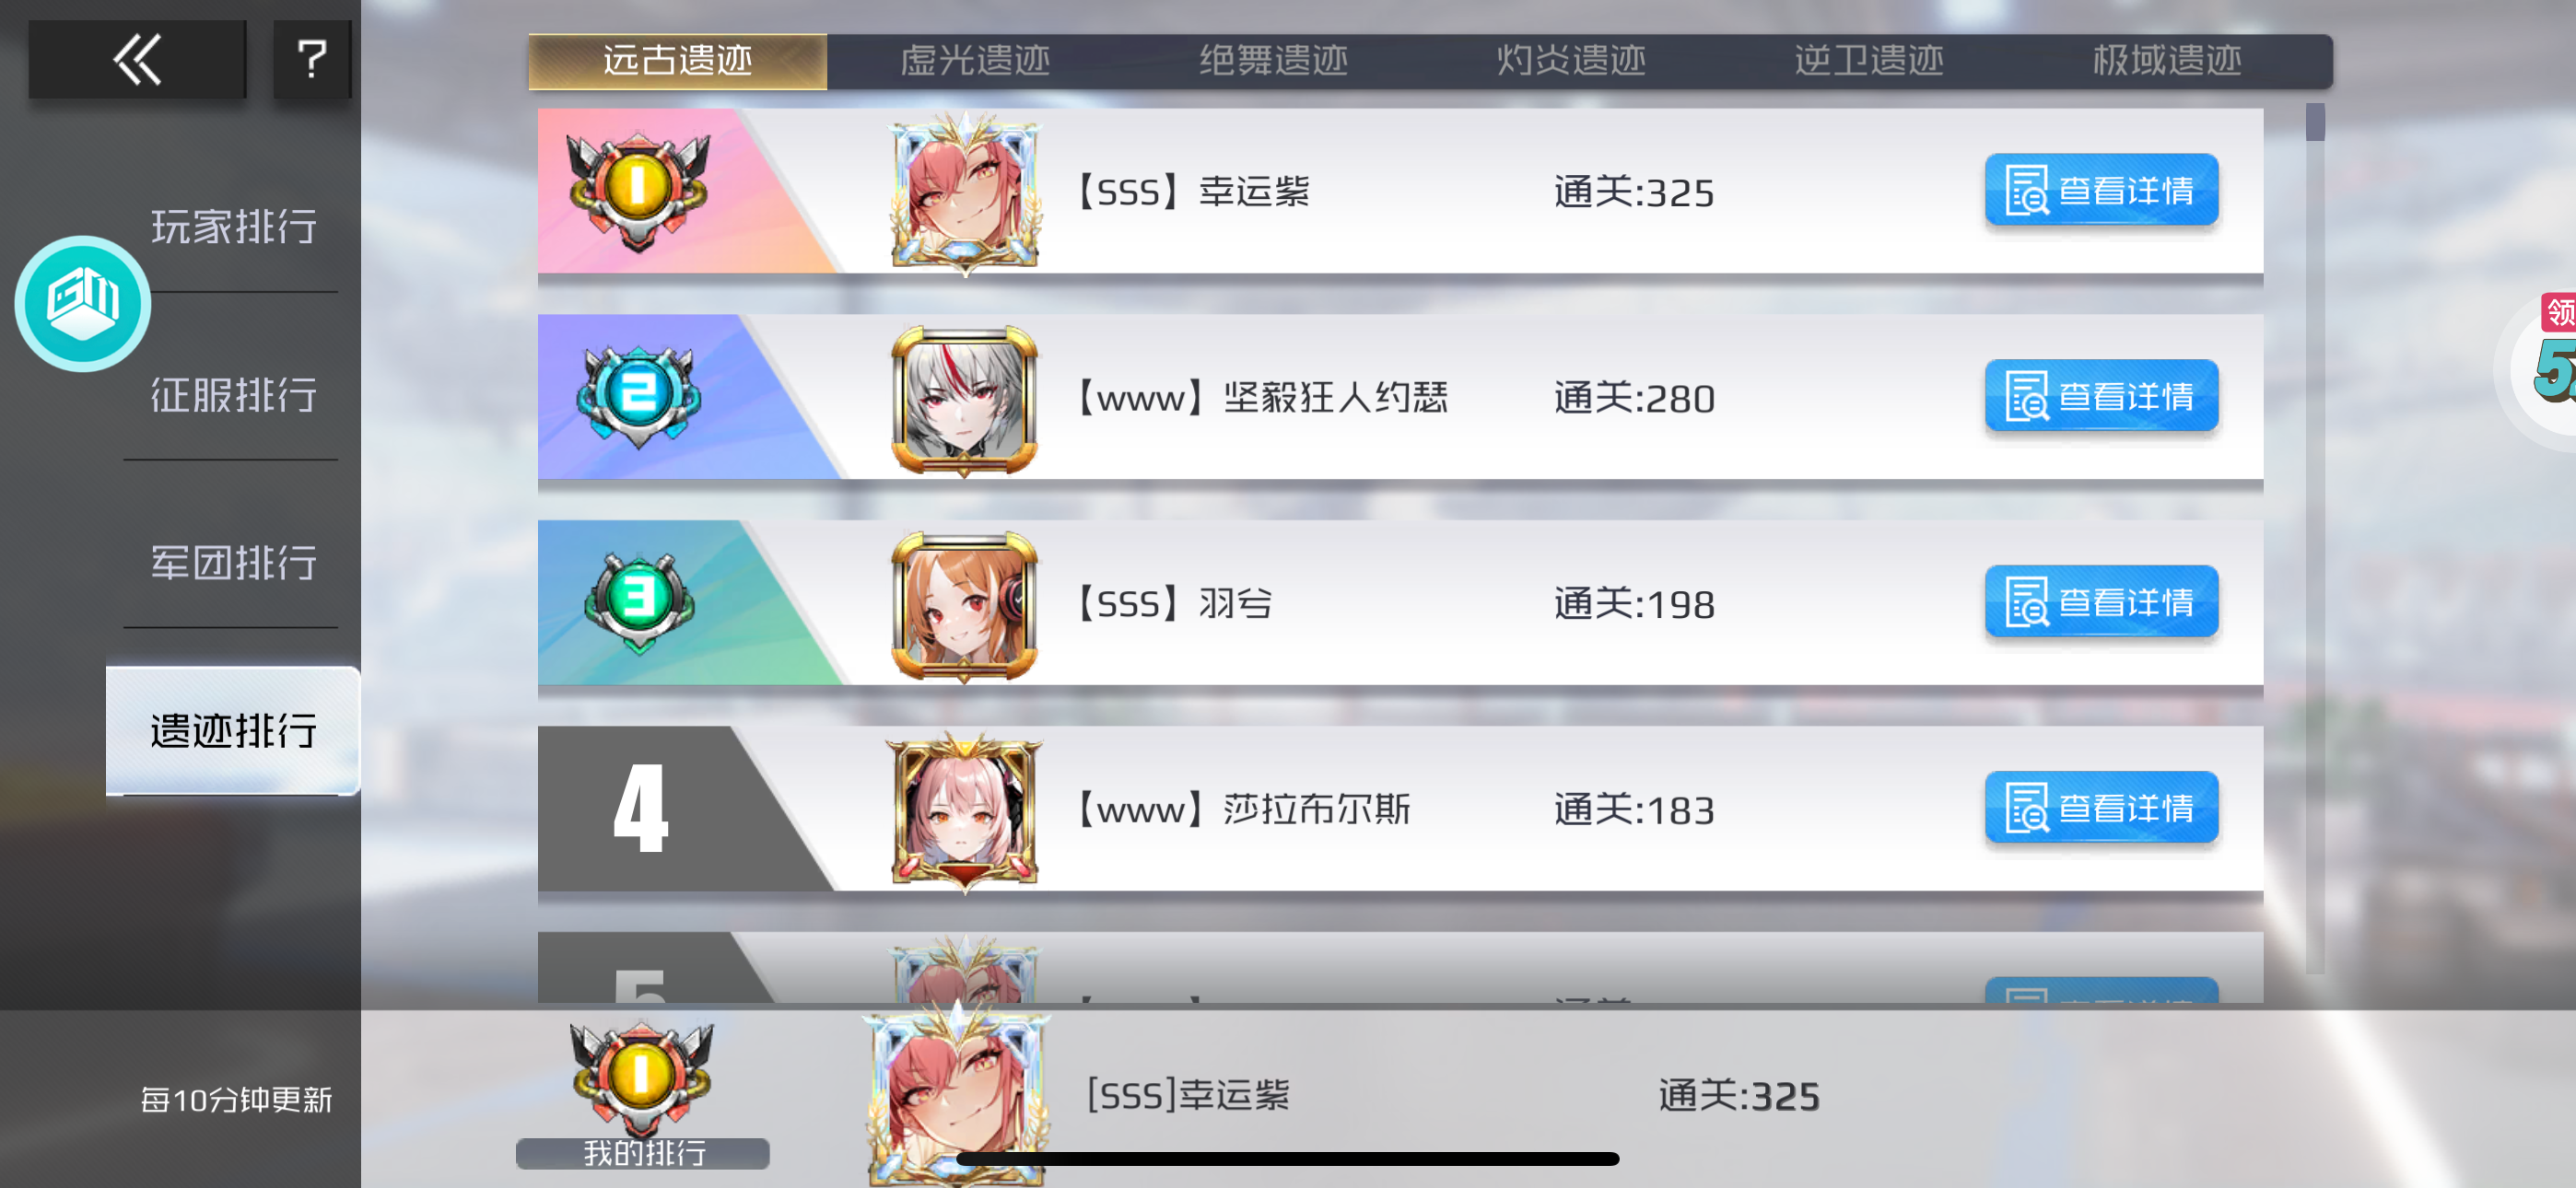Tap the 我的排行 label at bottom
This screenshot has width=2576, height=1188.
pos(643,1153)
